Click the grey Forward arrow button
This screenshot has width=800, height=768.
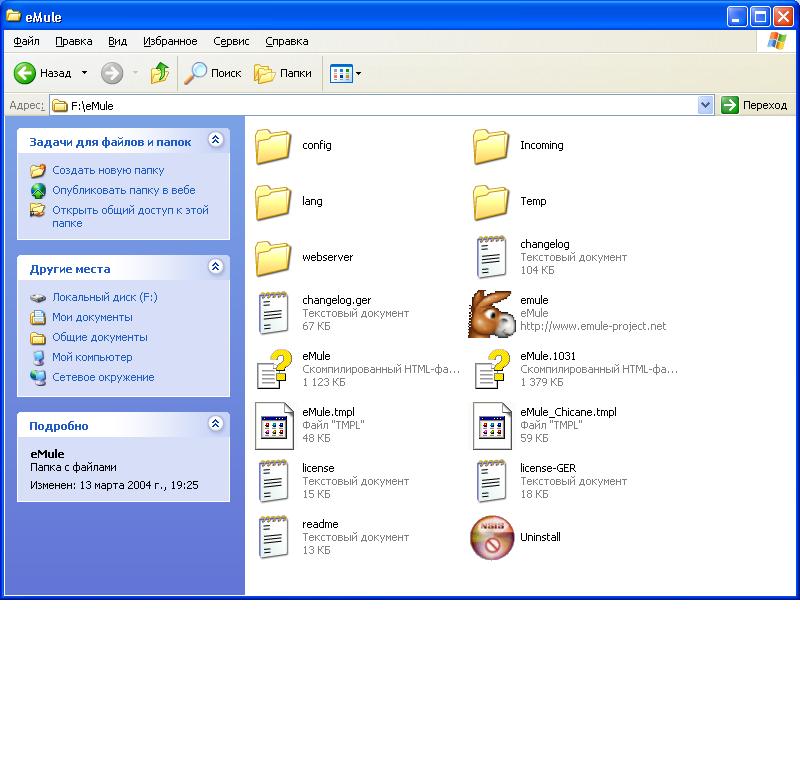pyautogui.click(x=112, y=73)
